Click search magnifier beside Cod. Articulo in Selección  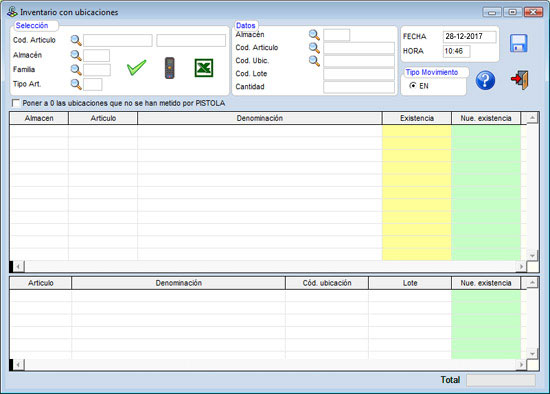(76, 40)
